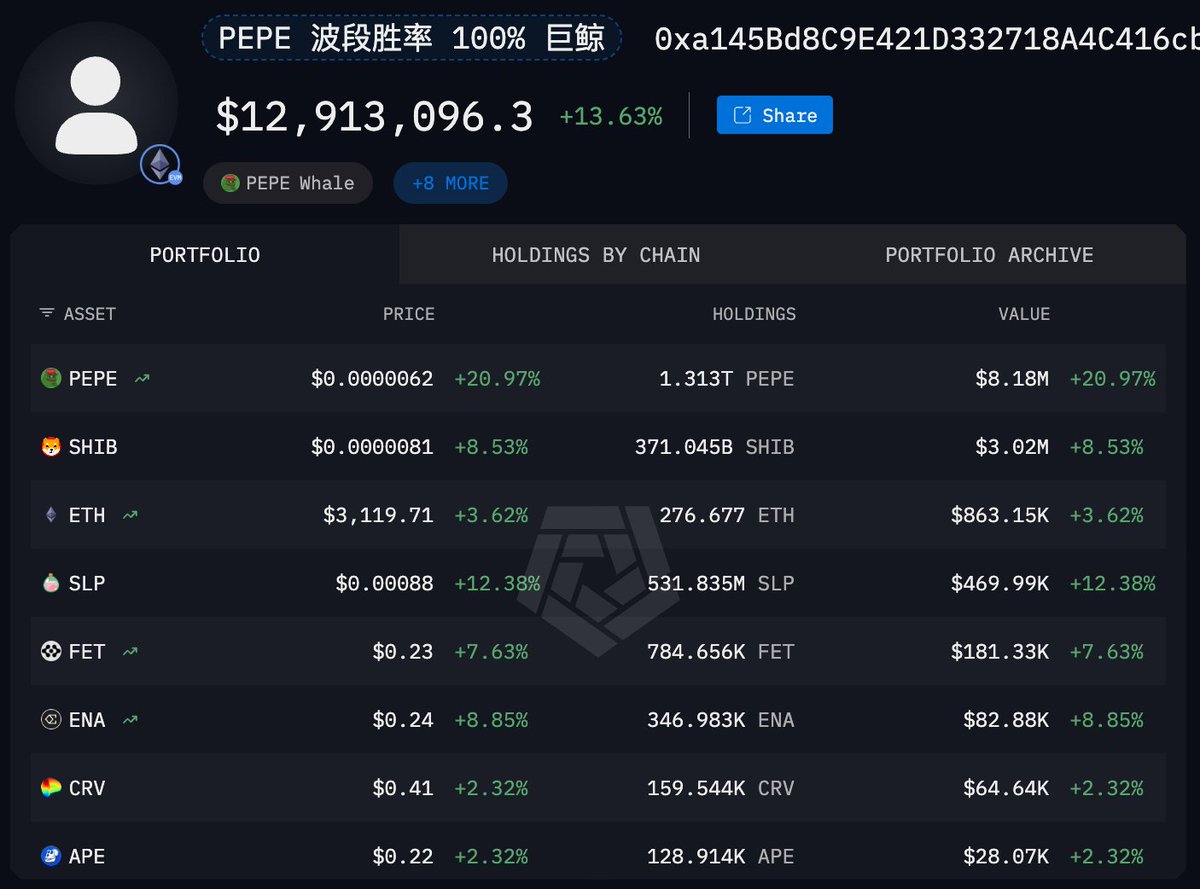Screen dimensions: 1200x889
Task: Click the CRV rainbow token icon
Action: coord(51,788)
